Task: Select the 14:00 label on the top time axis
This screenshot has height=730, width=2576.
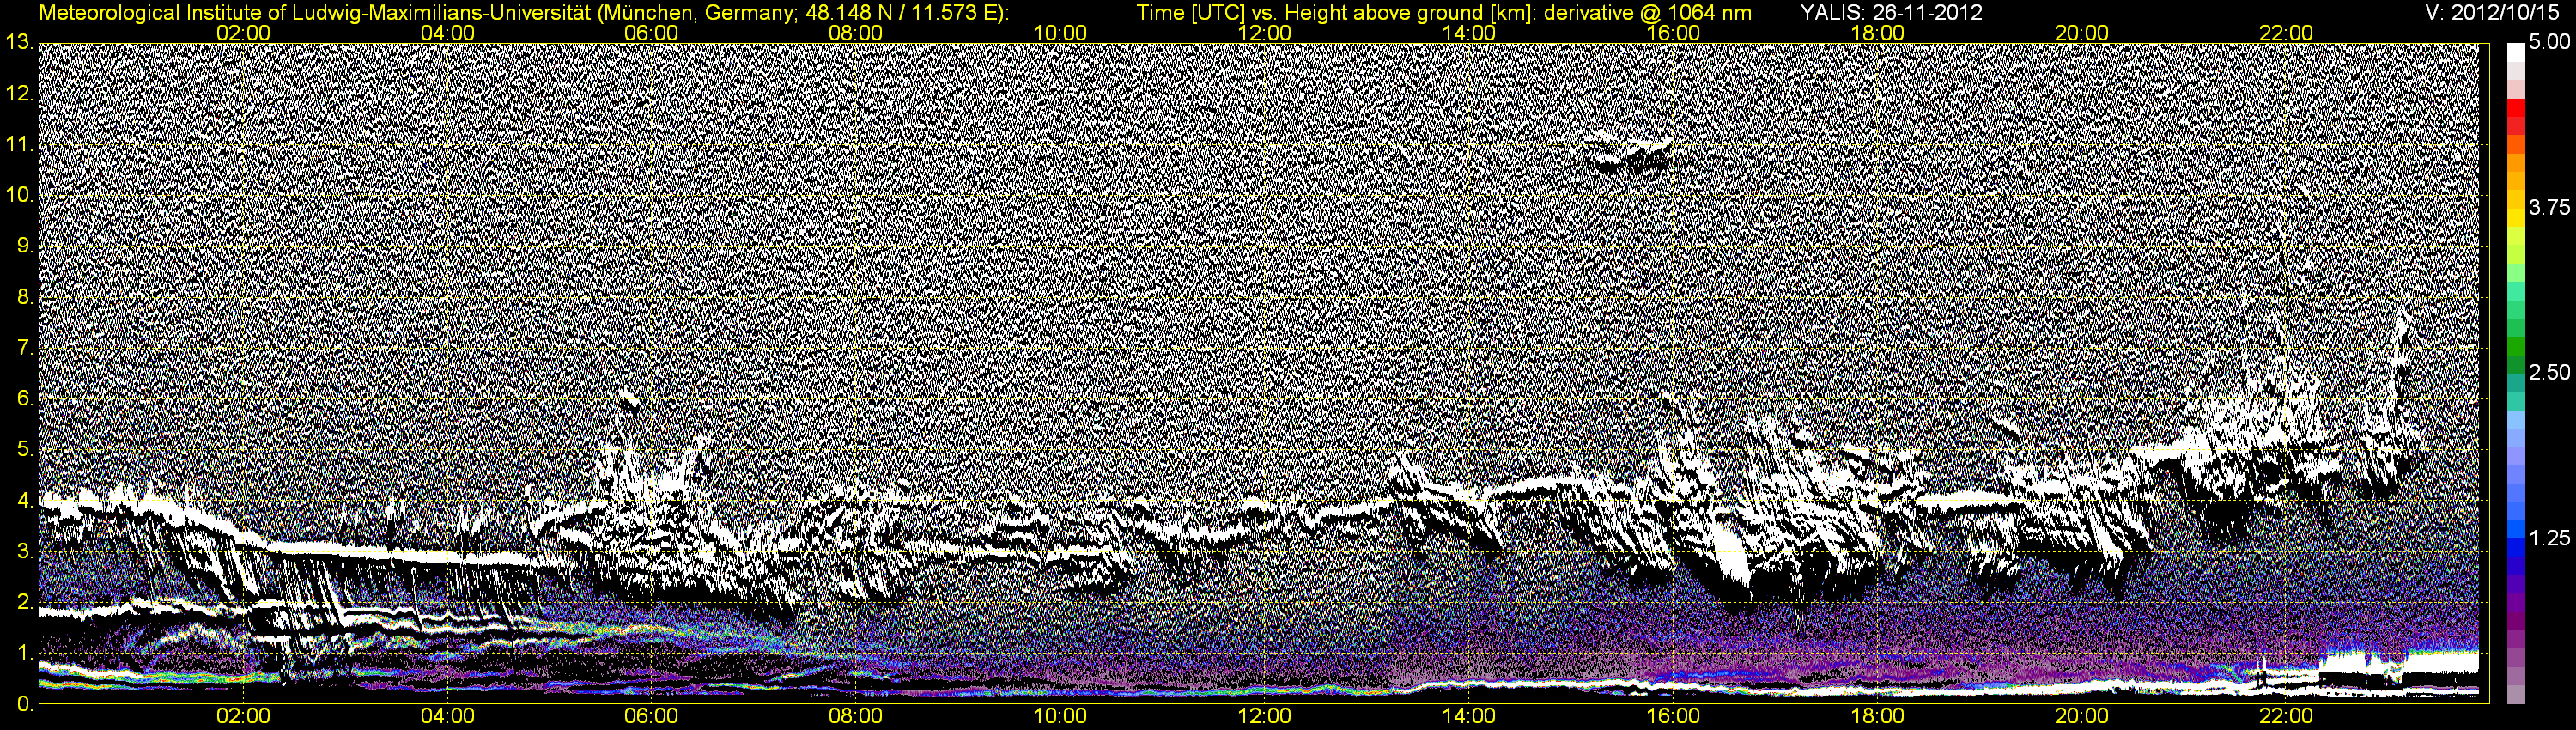Action: tap(1469, 33)
